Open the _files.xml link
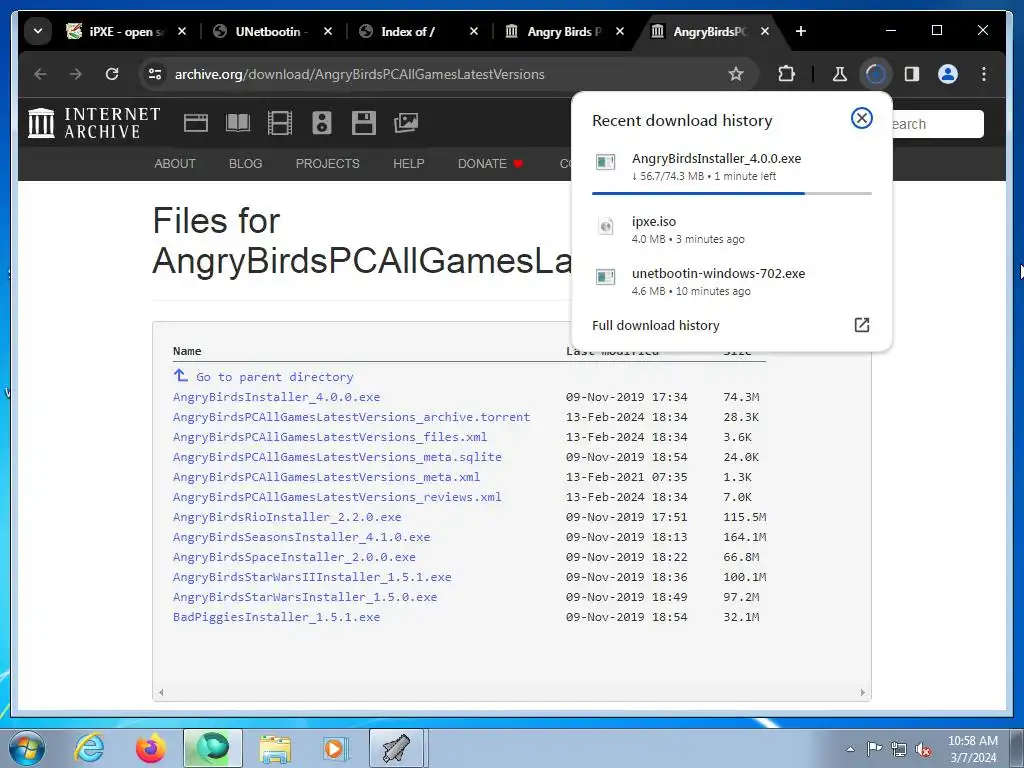 coord(330,437)
